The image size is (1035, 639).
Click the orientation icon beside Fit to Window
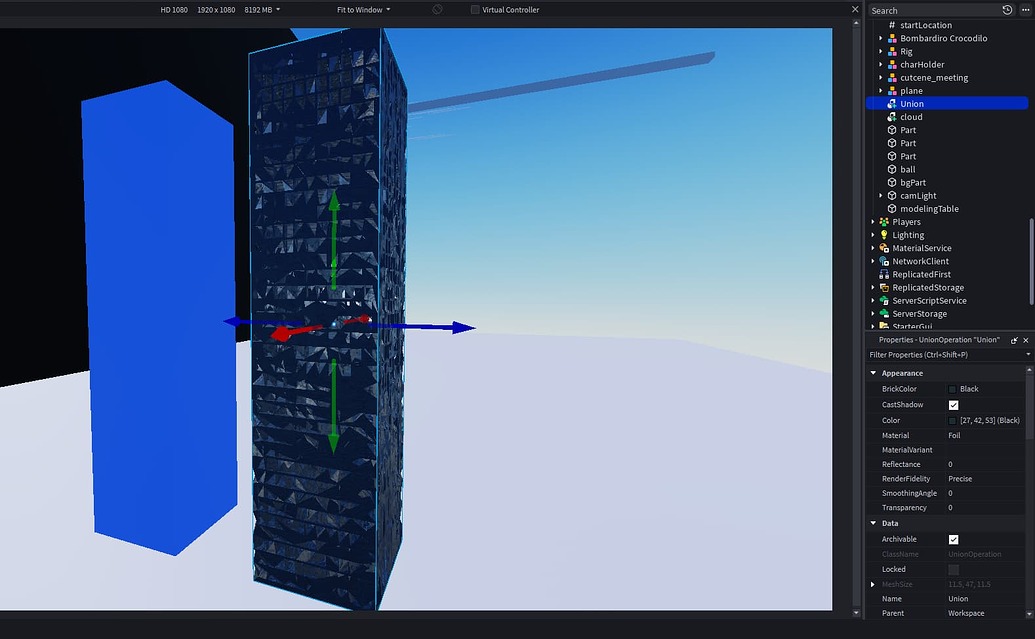(437, 9)
